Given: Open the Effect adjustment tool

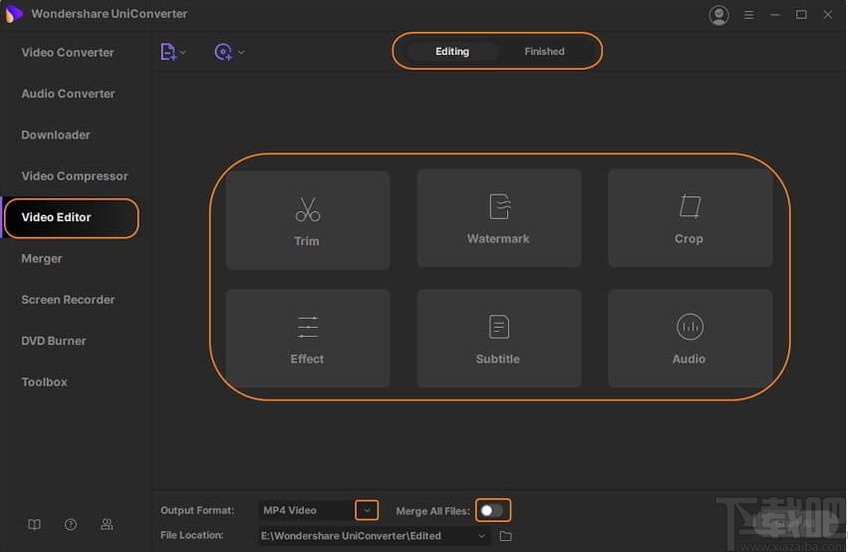Looking at the screenshot, I should click(x=307, y=338).
